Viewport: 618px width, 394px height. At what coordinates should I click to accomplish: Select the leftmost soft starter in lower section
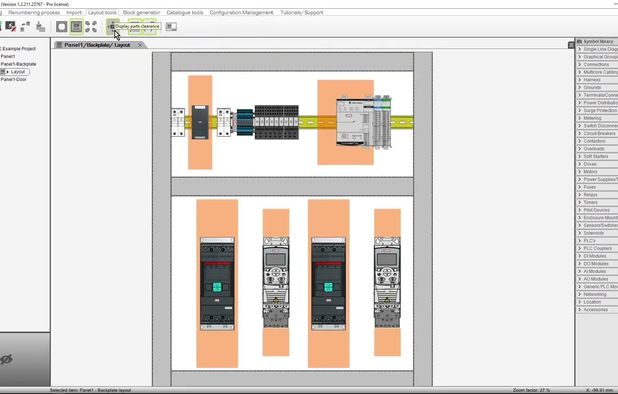pos(217,284)
